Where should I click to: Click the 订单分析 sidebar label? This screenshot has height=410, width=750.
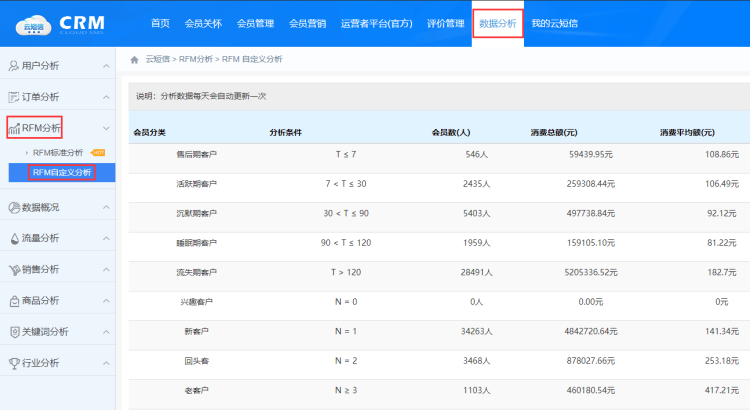click(40, 97)
